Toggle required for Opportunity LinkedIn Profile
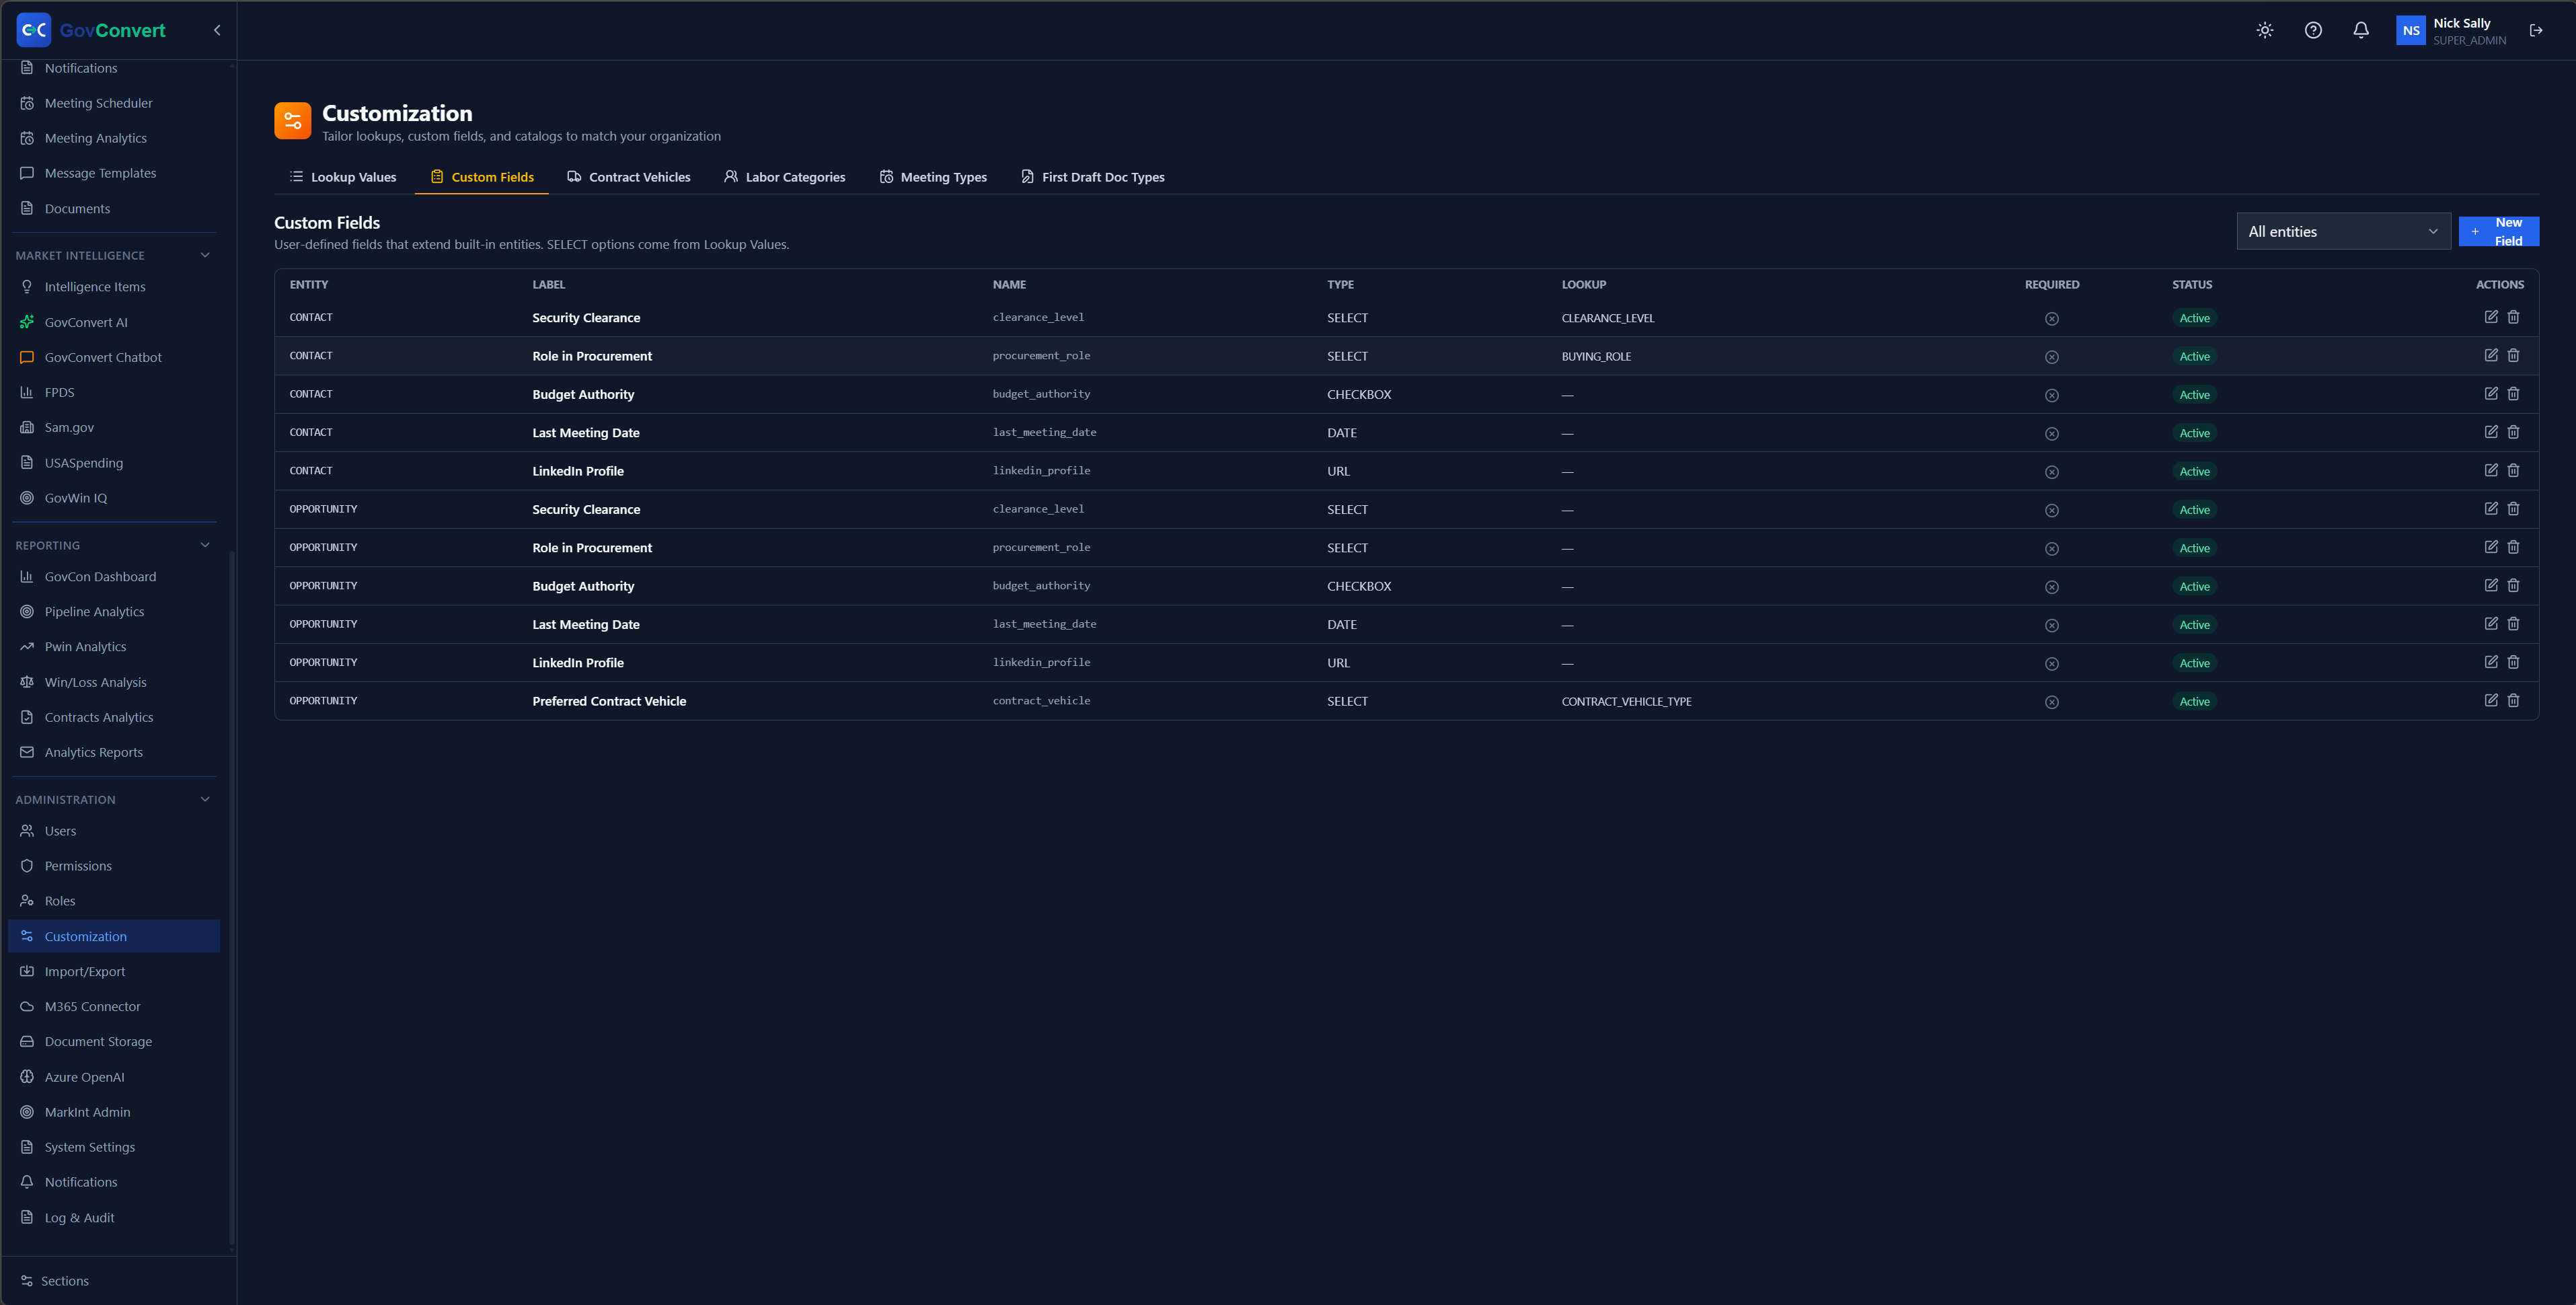Viewport: 2576px width, 1305px height. [2052, 663]
